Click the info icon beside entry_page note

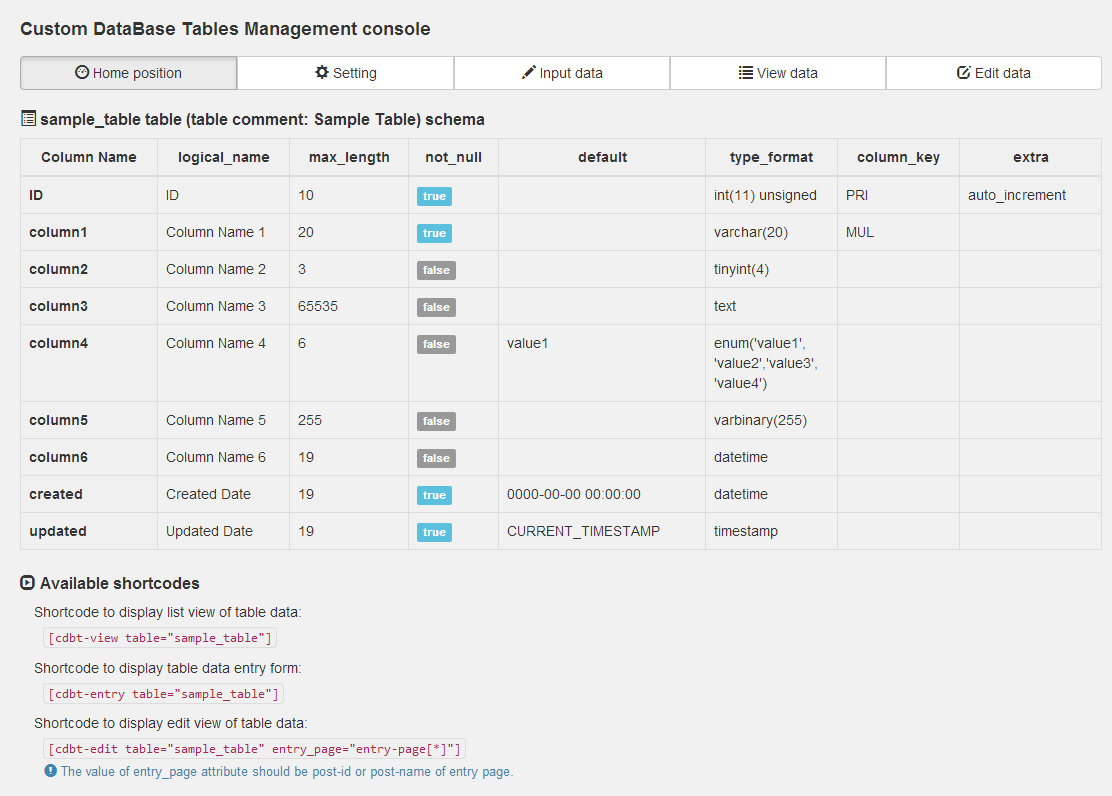50,771
